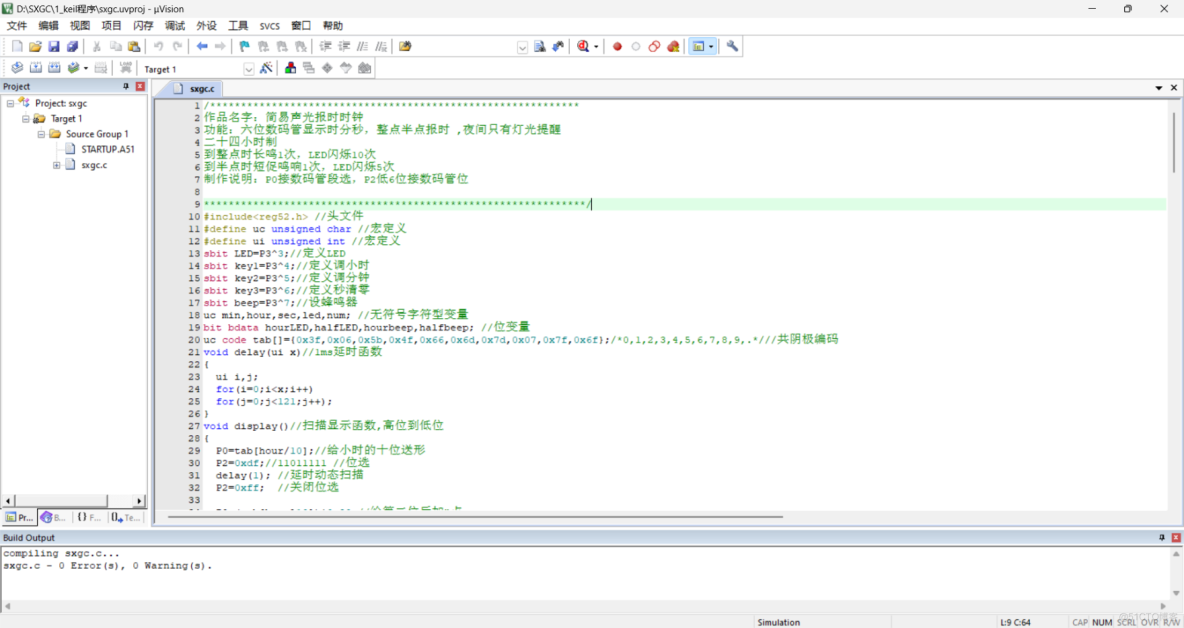
Task: Disable all breakpoints
Action: point(655,47)
